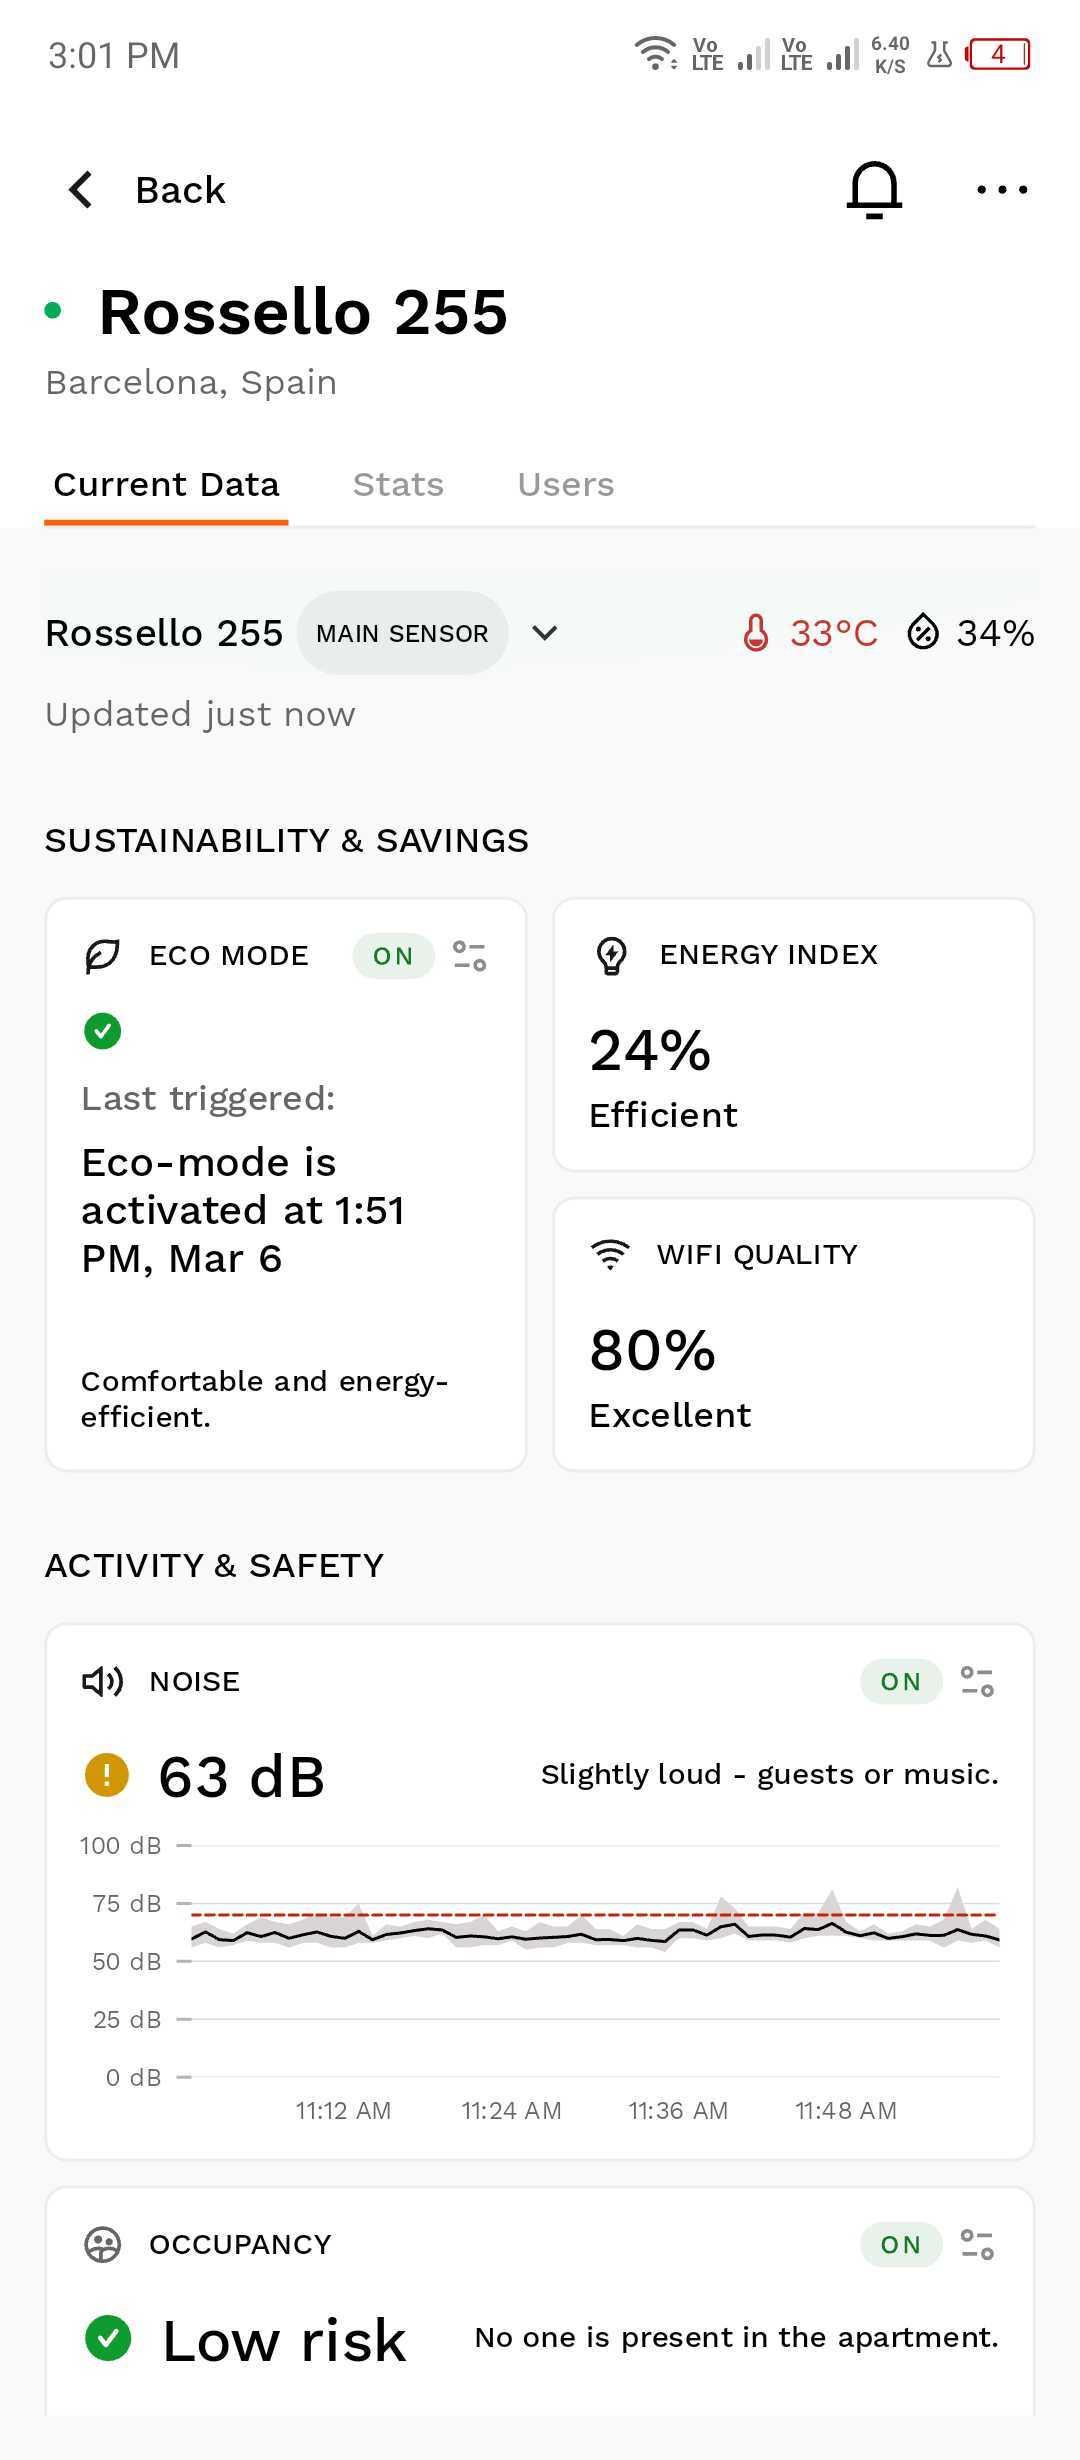Viewport: 1080px width, 2460px height.
Task: Tap the Back text button
Action: point(180,190)
